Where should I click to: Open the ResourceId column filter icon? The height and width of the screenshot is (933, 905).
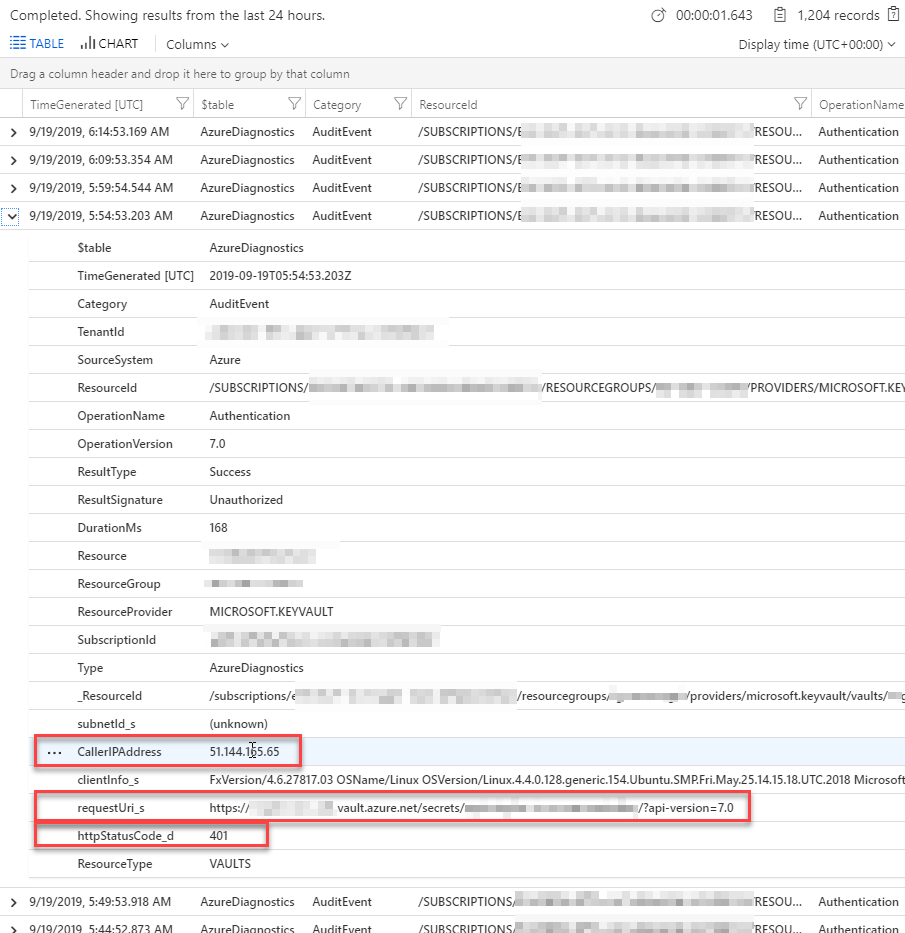[800, 104]
